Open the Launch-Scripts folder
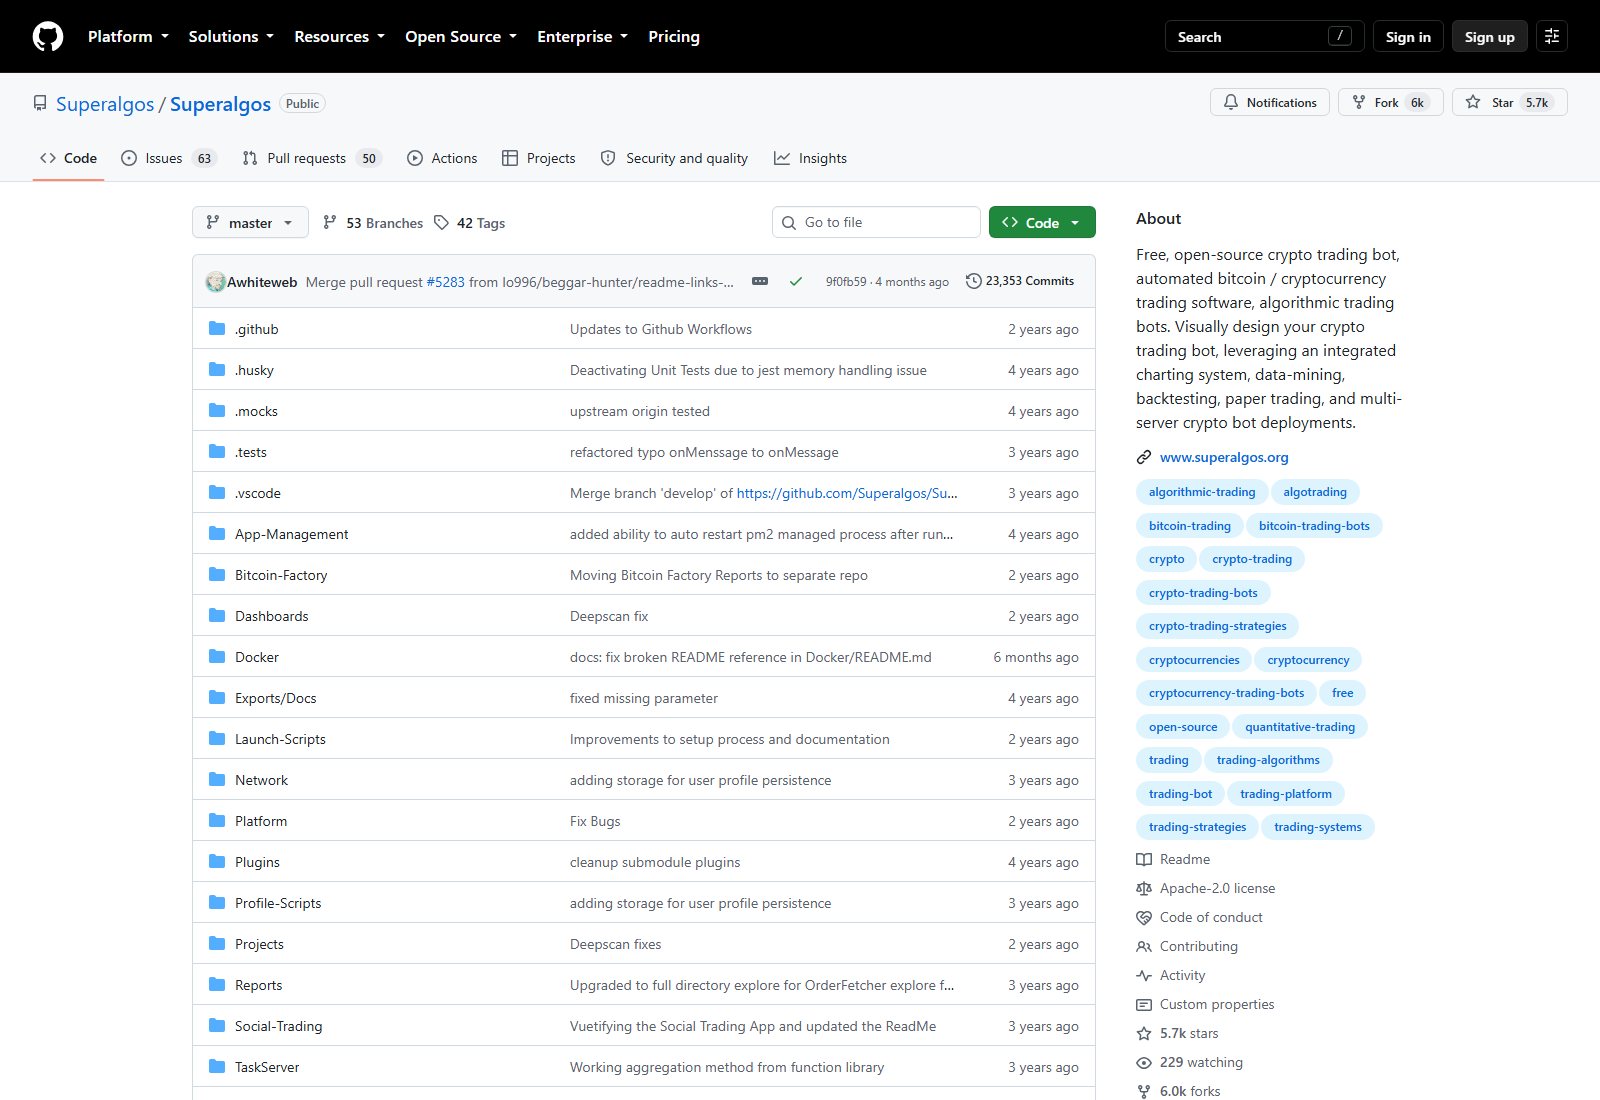Viewport: 1600px width, 1100px height. [281, 739]
